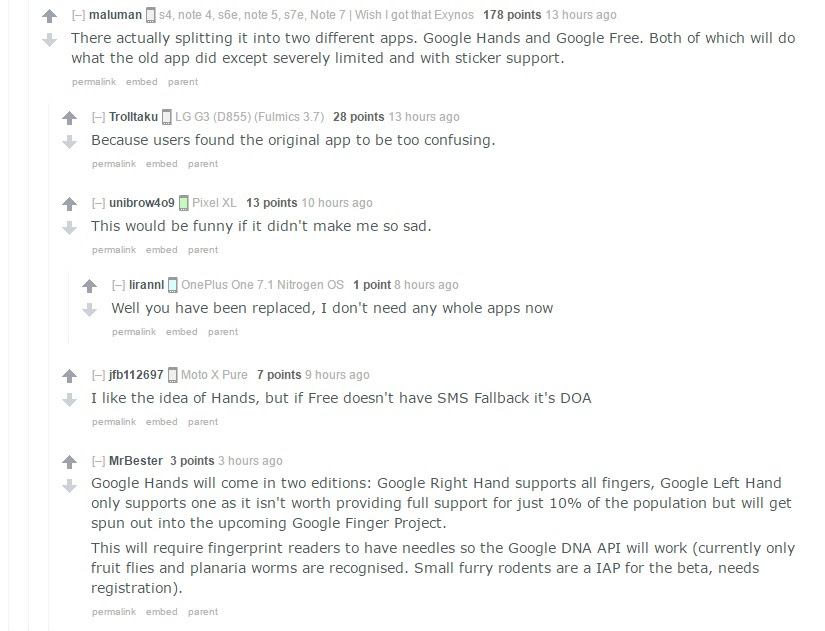Go to parent of lirannl's reply
The height and width of the screenshot is (631, 825).
click(x=223, y=332)
